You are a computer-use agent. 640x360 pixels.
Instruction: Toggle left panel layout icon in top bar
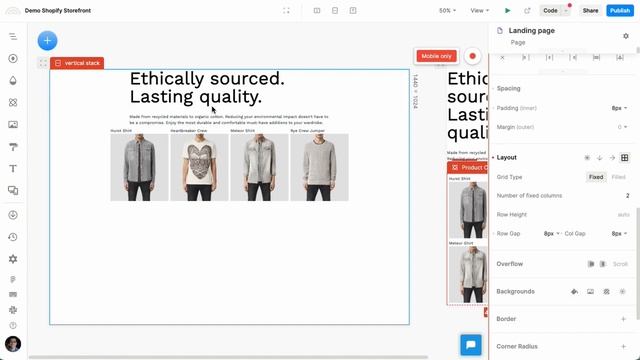coord(317,11)
